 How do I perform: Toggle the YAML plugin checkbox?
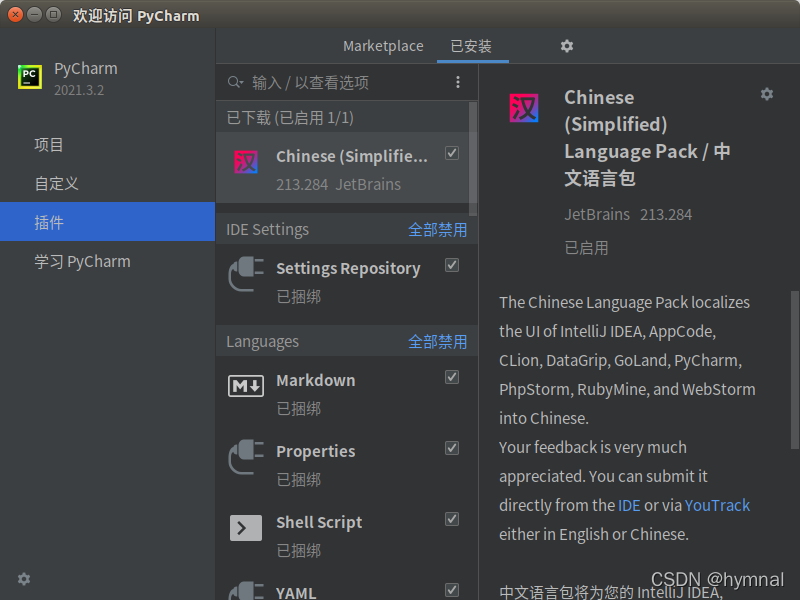tap(452, 590)
